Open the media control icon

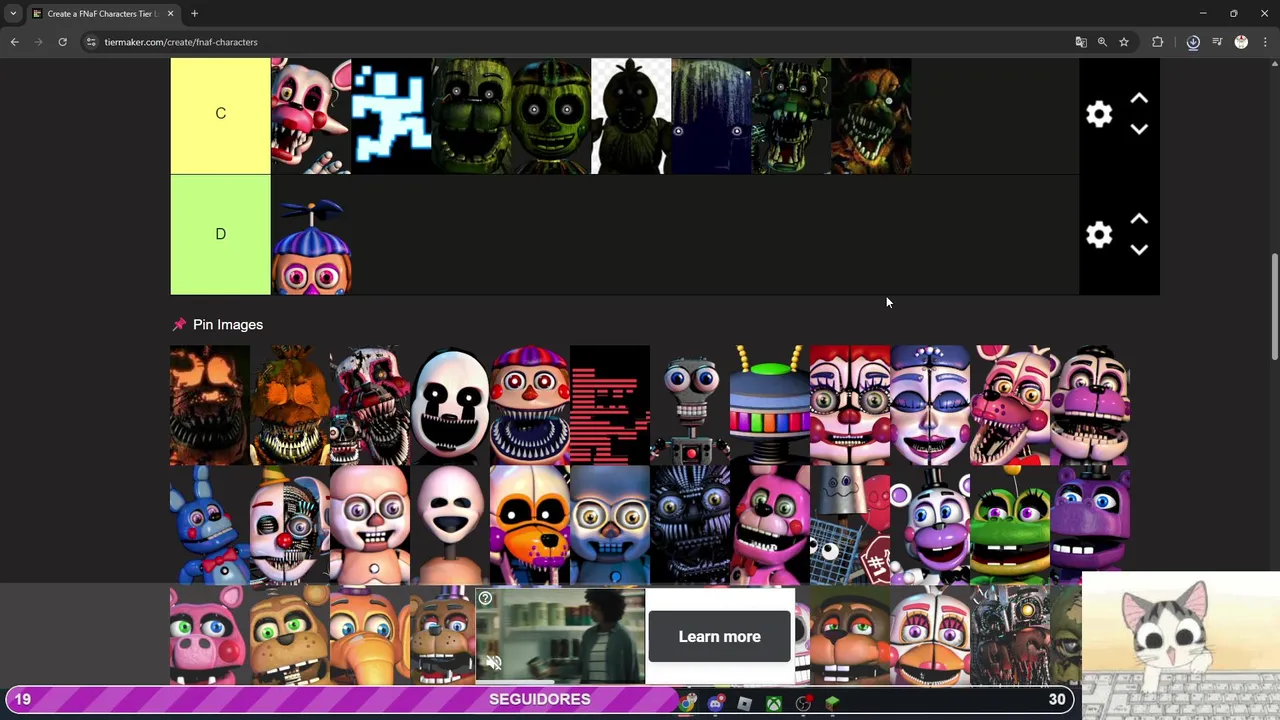[1217, 42]
